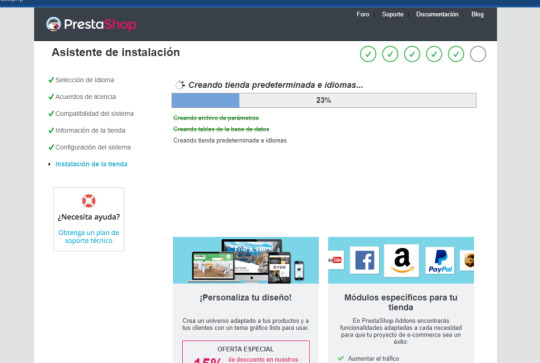
Task: Click the Amazon module icon
Action: click(x=402, y=261)
